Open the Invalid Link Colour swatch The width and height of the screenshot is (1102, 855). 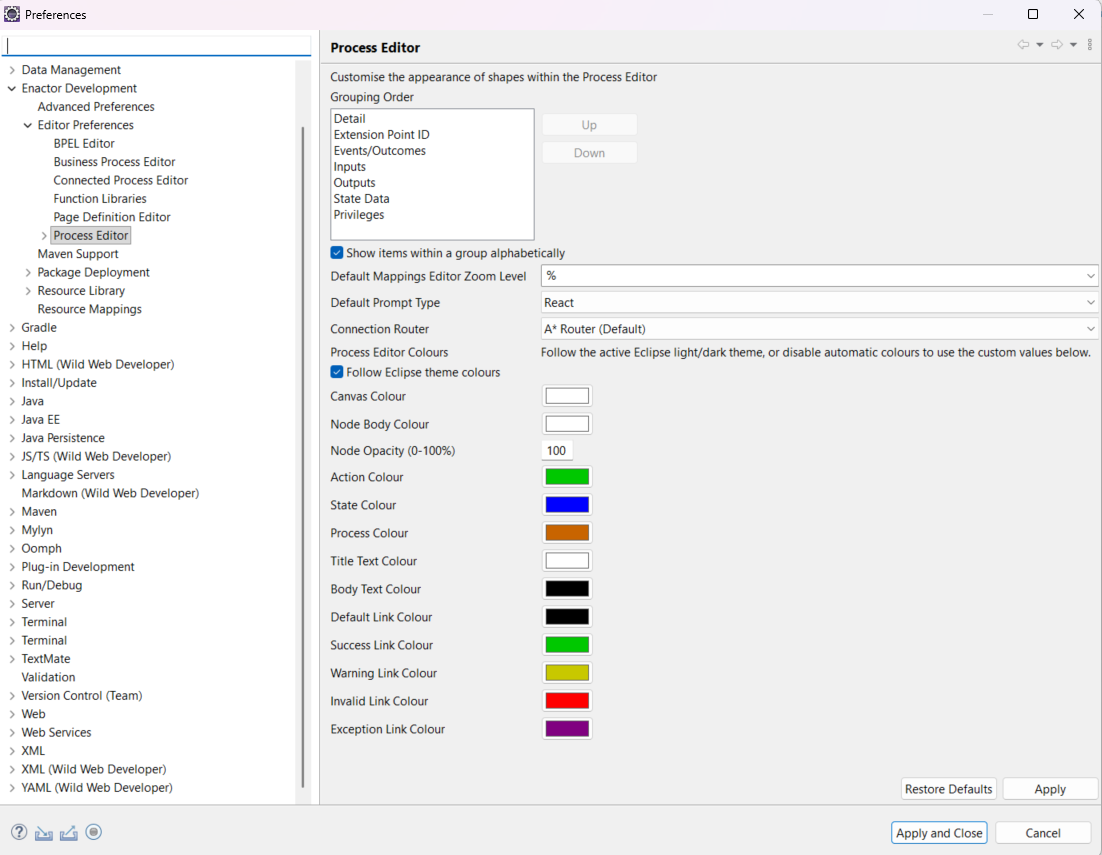(x=567, y=701)
